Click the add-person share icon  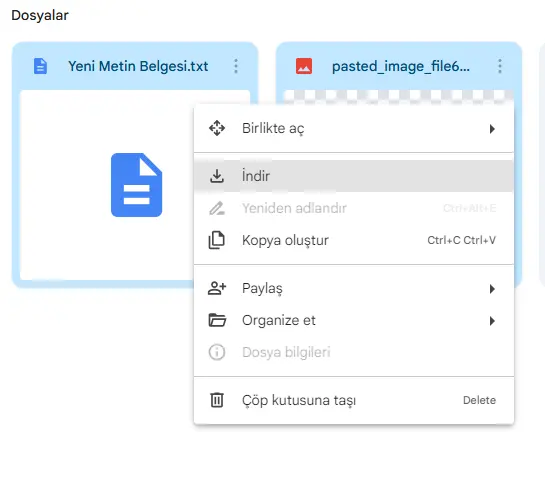(217, 288)
